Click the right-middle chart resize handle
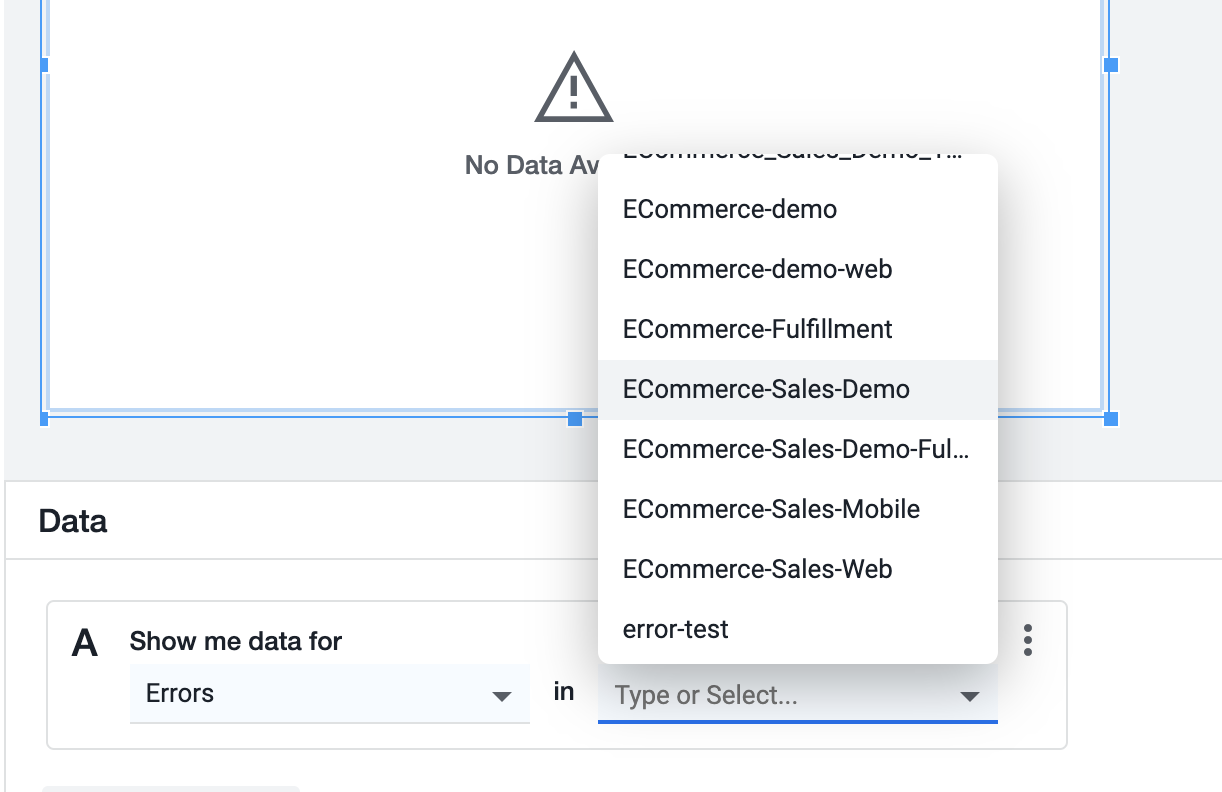The height and width of the screenshot is (792, 1222). click(1111, 65)
